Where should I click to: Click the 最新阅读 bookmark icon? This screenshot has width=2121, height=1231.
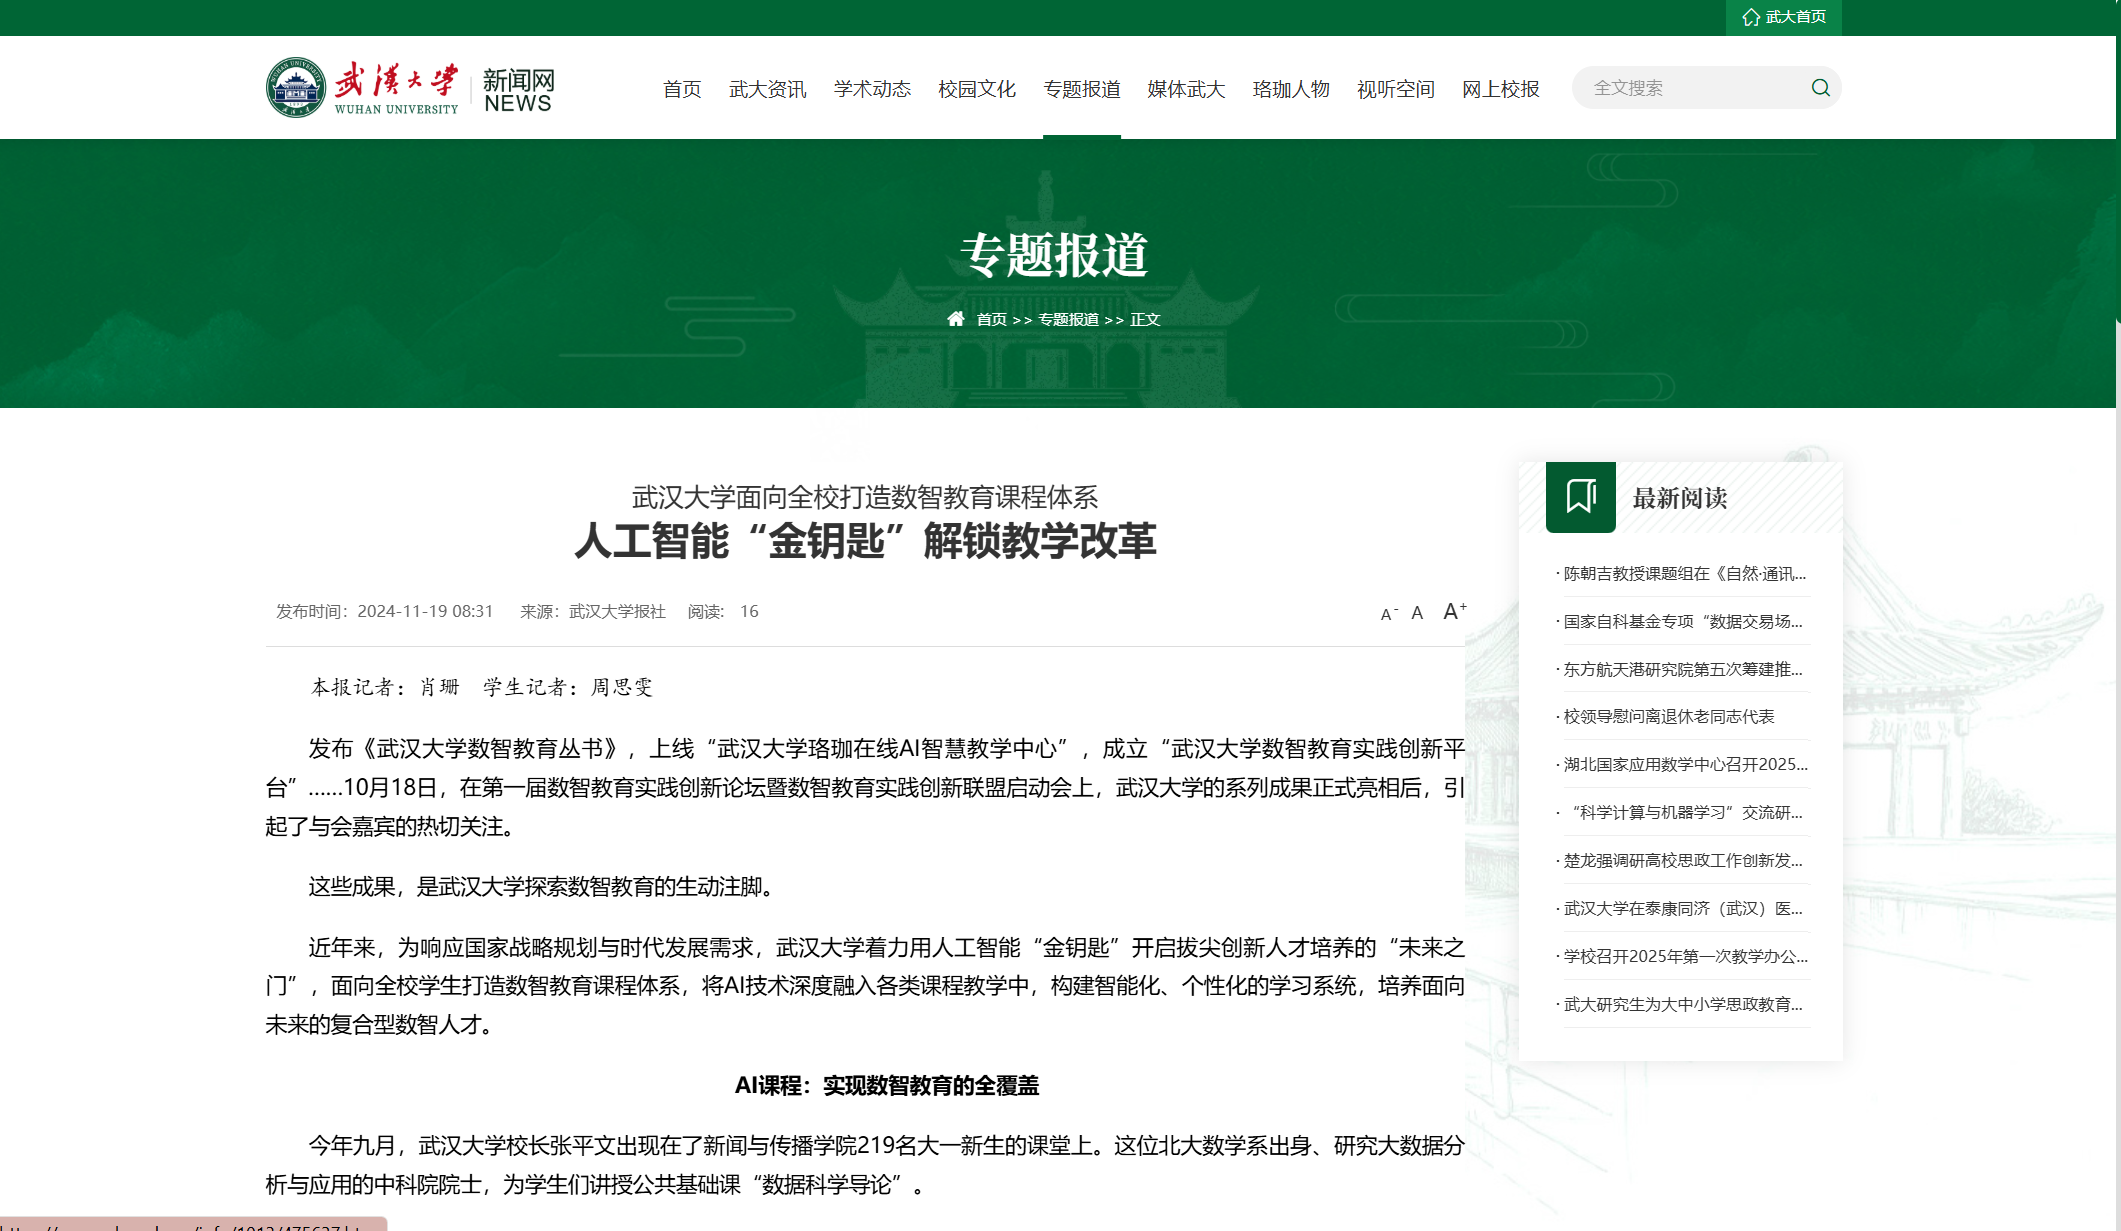1580,497
